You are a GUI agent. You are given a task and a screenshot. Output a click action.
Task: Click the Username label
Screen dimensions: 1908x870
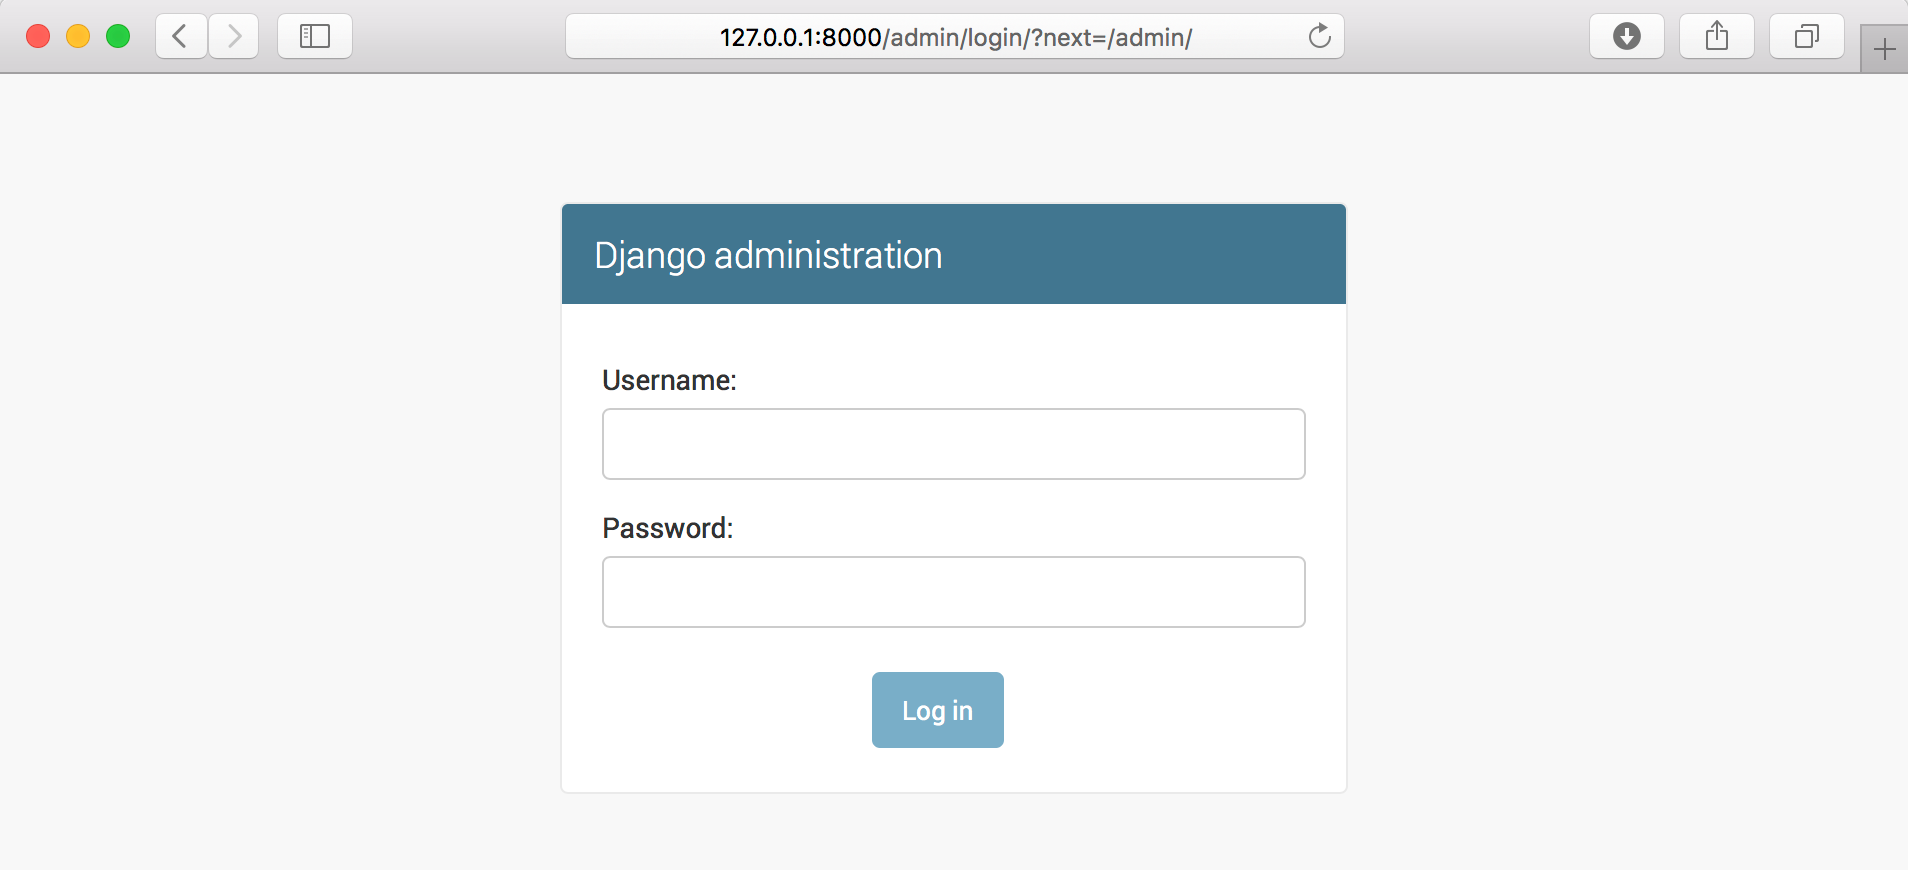[669, 380]
